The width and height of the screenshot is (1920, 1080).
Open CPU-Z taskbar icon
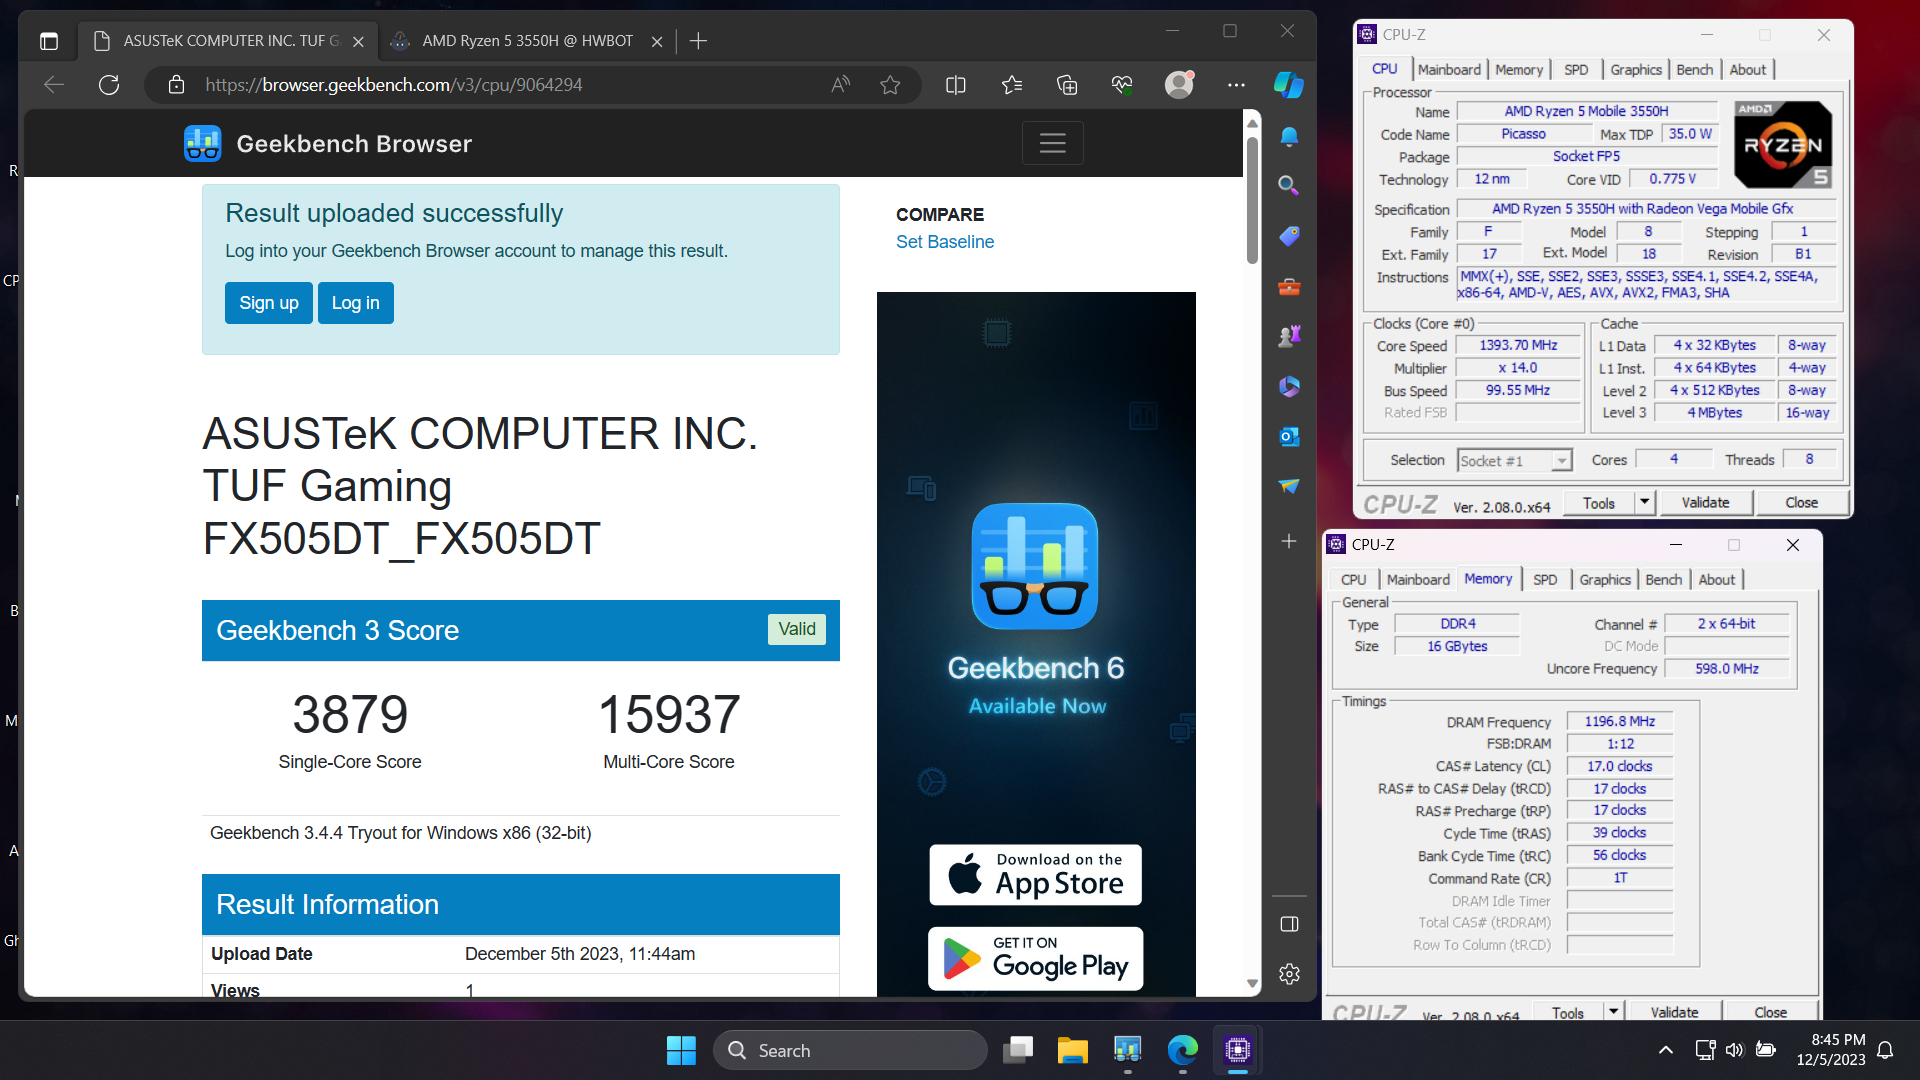[1237, 1050]
